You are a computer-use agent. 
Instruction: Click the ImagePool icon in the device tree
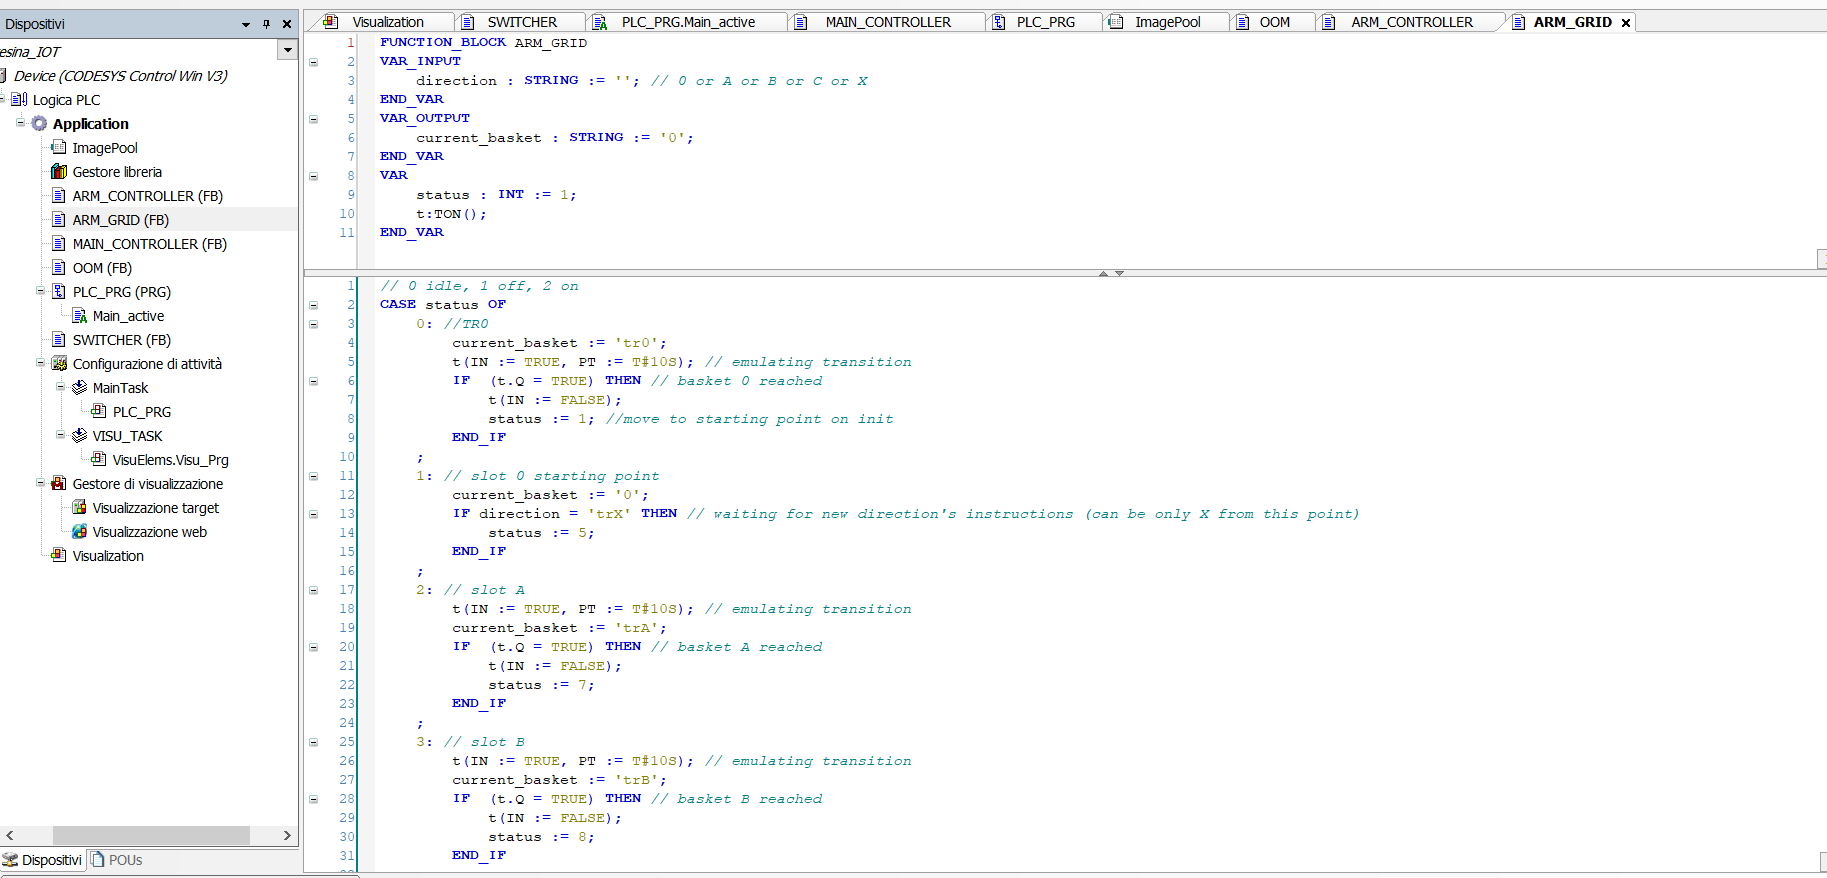coord(59,148)
